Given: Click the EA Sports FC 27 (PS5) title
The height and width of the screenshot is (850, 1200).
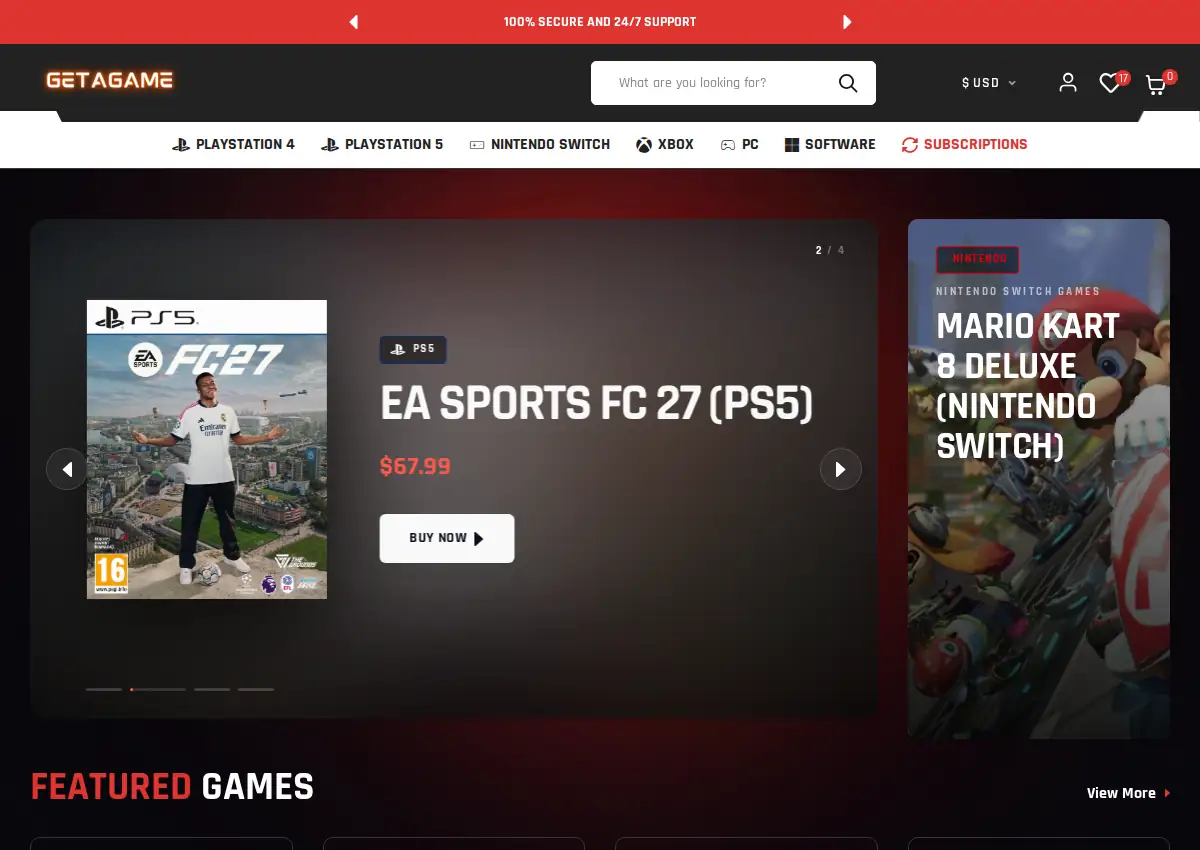Looking at the screenshot, I should (x=596, y=404).
